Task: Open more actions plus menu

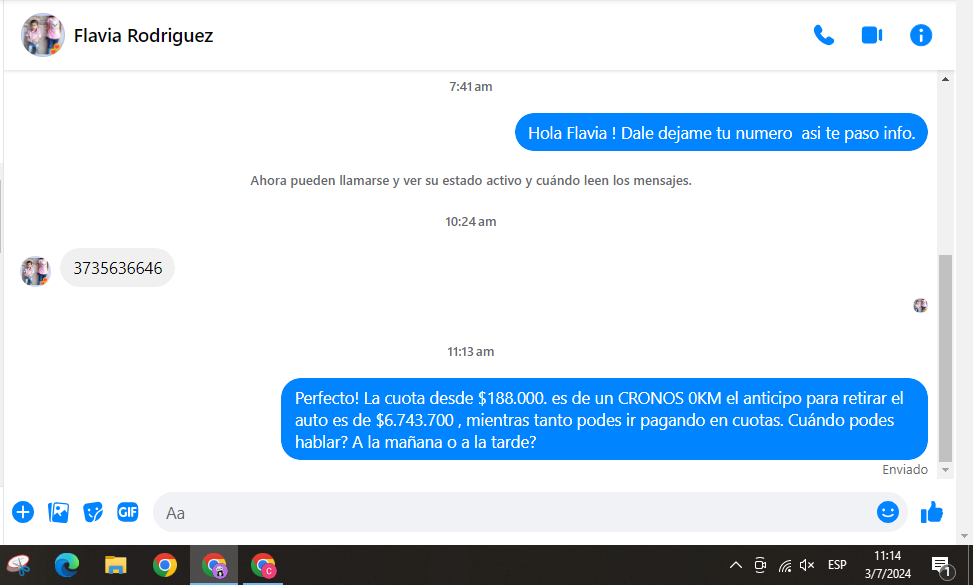Action: click(23, 512)
